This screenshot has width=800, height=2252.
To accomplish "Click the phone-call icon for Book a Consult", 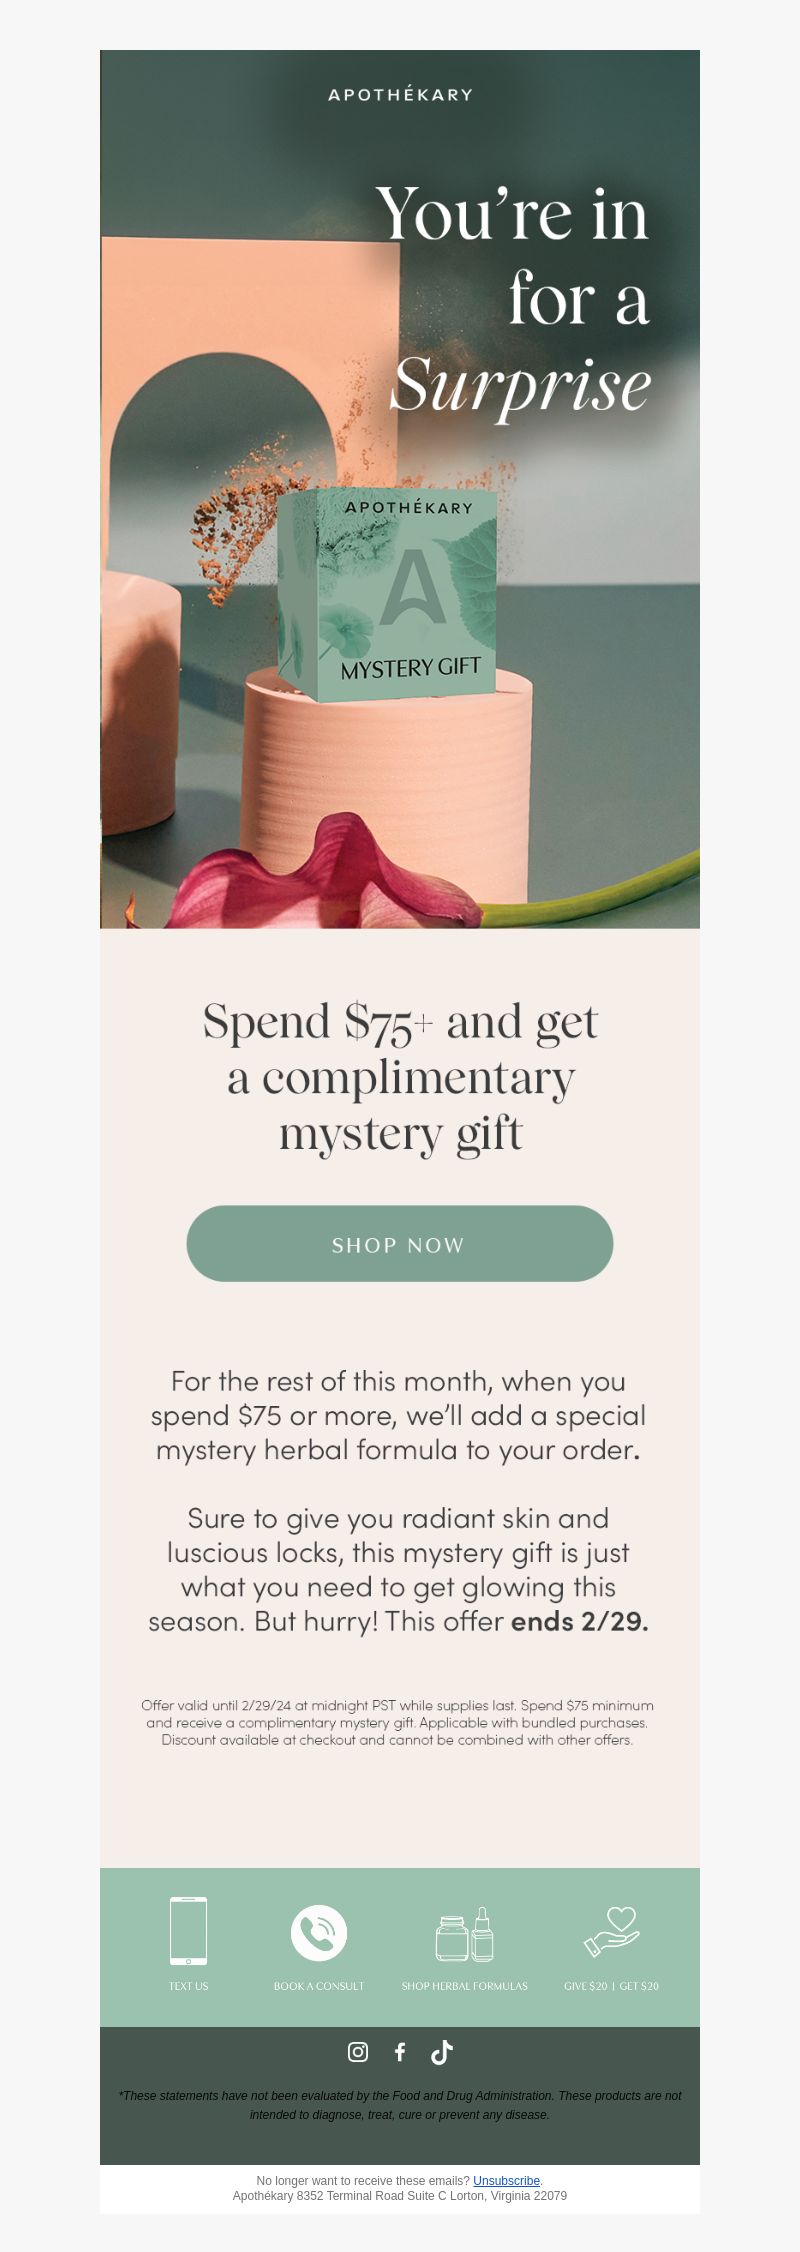I will tap(319, 1932).
